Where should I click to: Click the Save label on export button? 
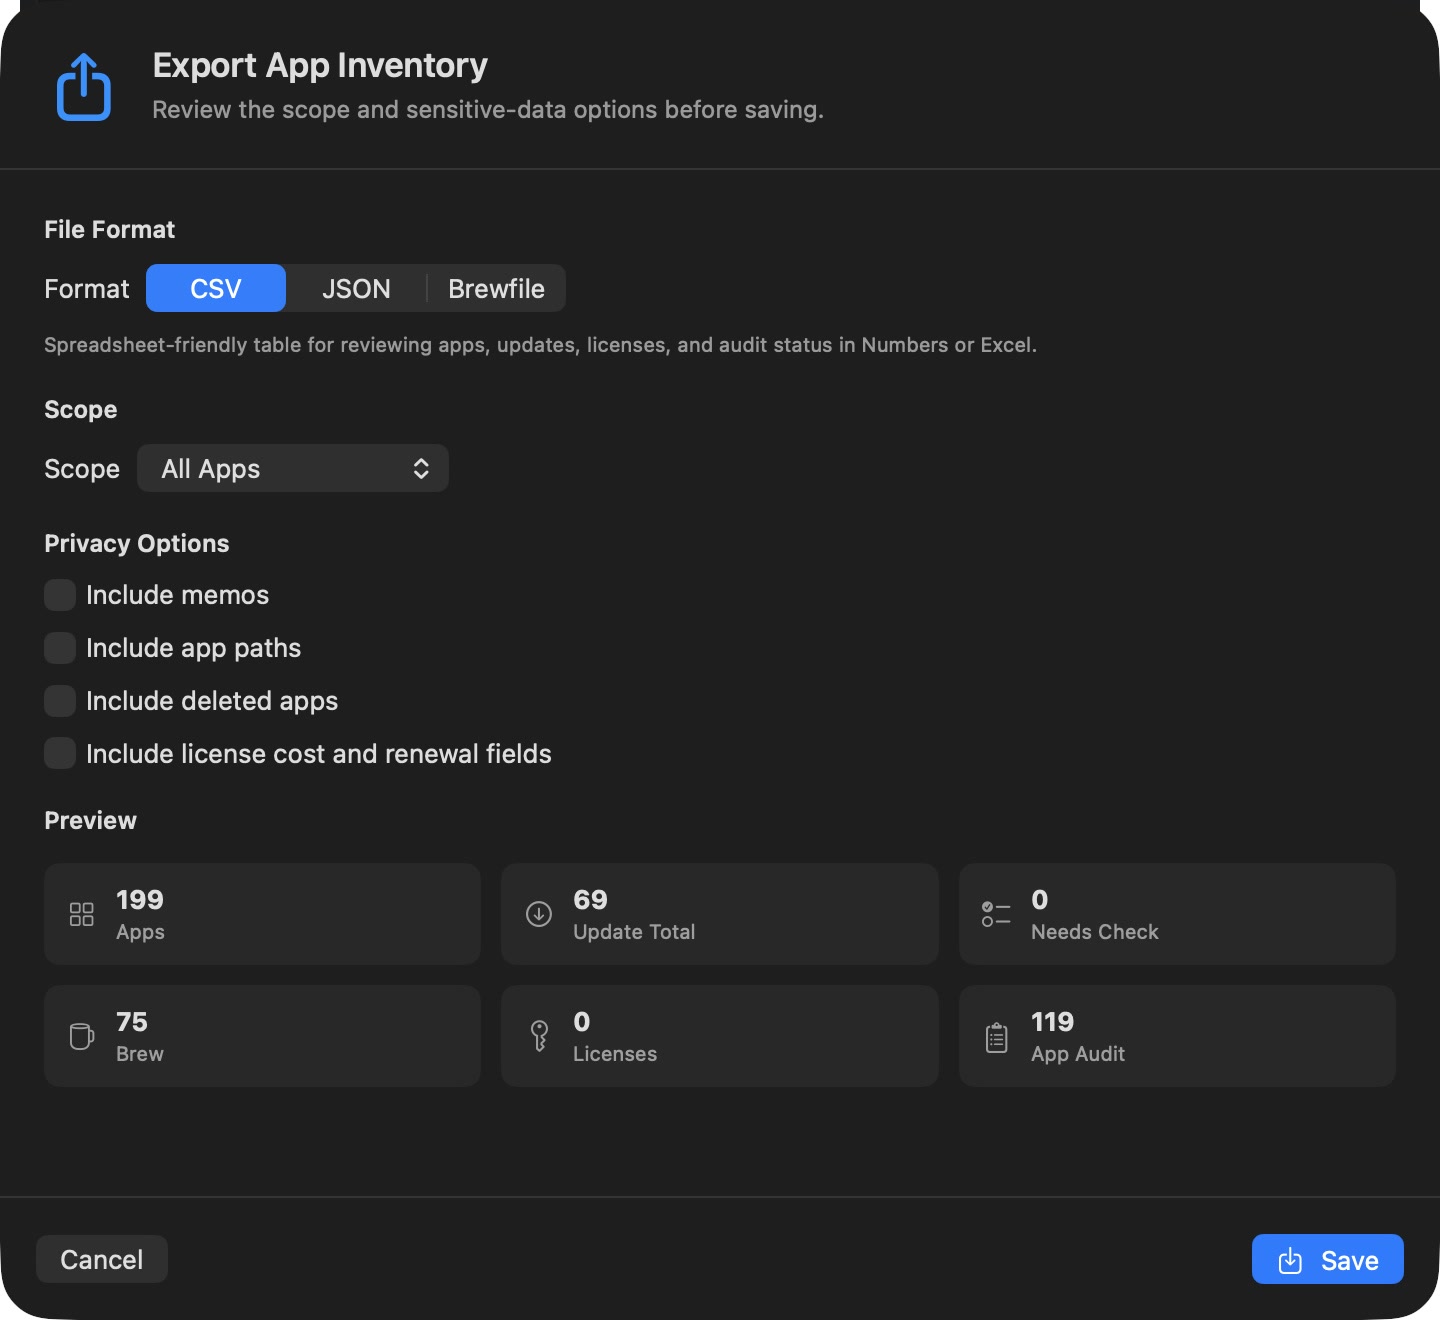coord(1350,1260)
